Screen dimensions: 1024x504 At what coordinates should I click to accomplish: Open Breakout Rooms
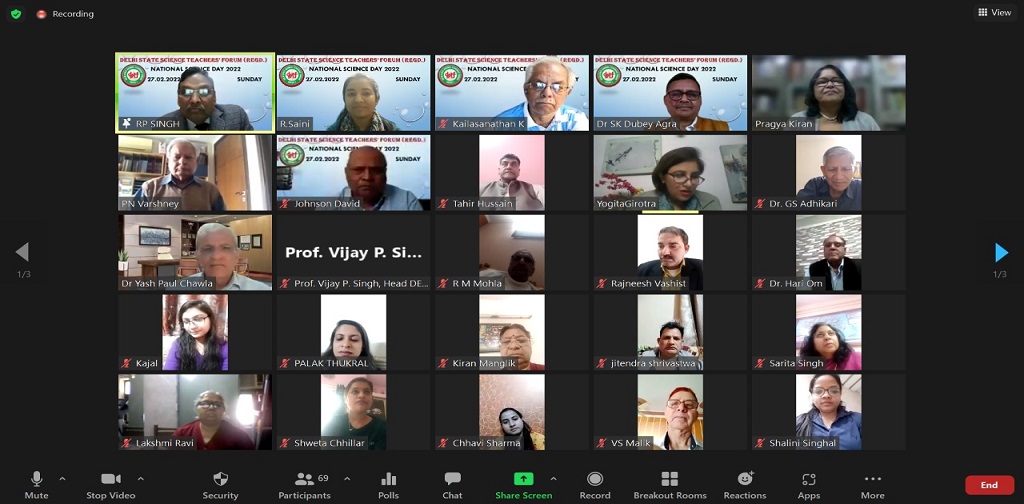tap(669, 486)
